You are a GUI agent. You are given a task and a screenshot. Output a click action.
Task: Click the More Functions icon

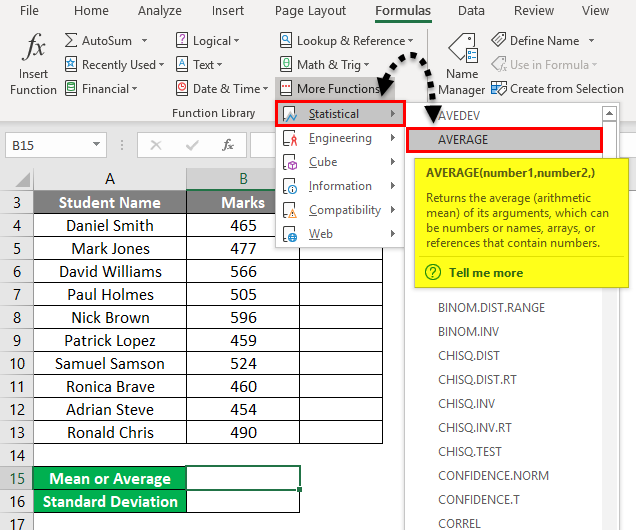point(286,88)
